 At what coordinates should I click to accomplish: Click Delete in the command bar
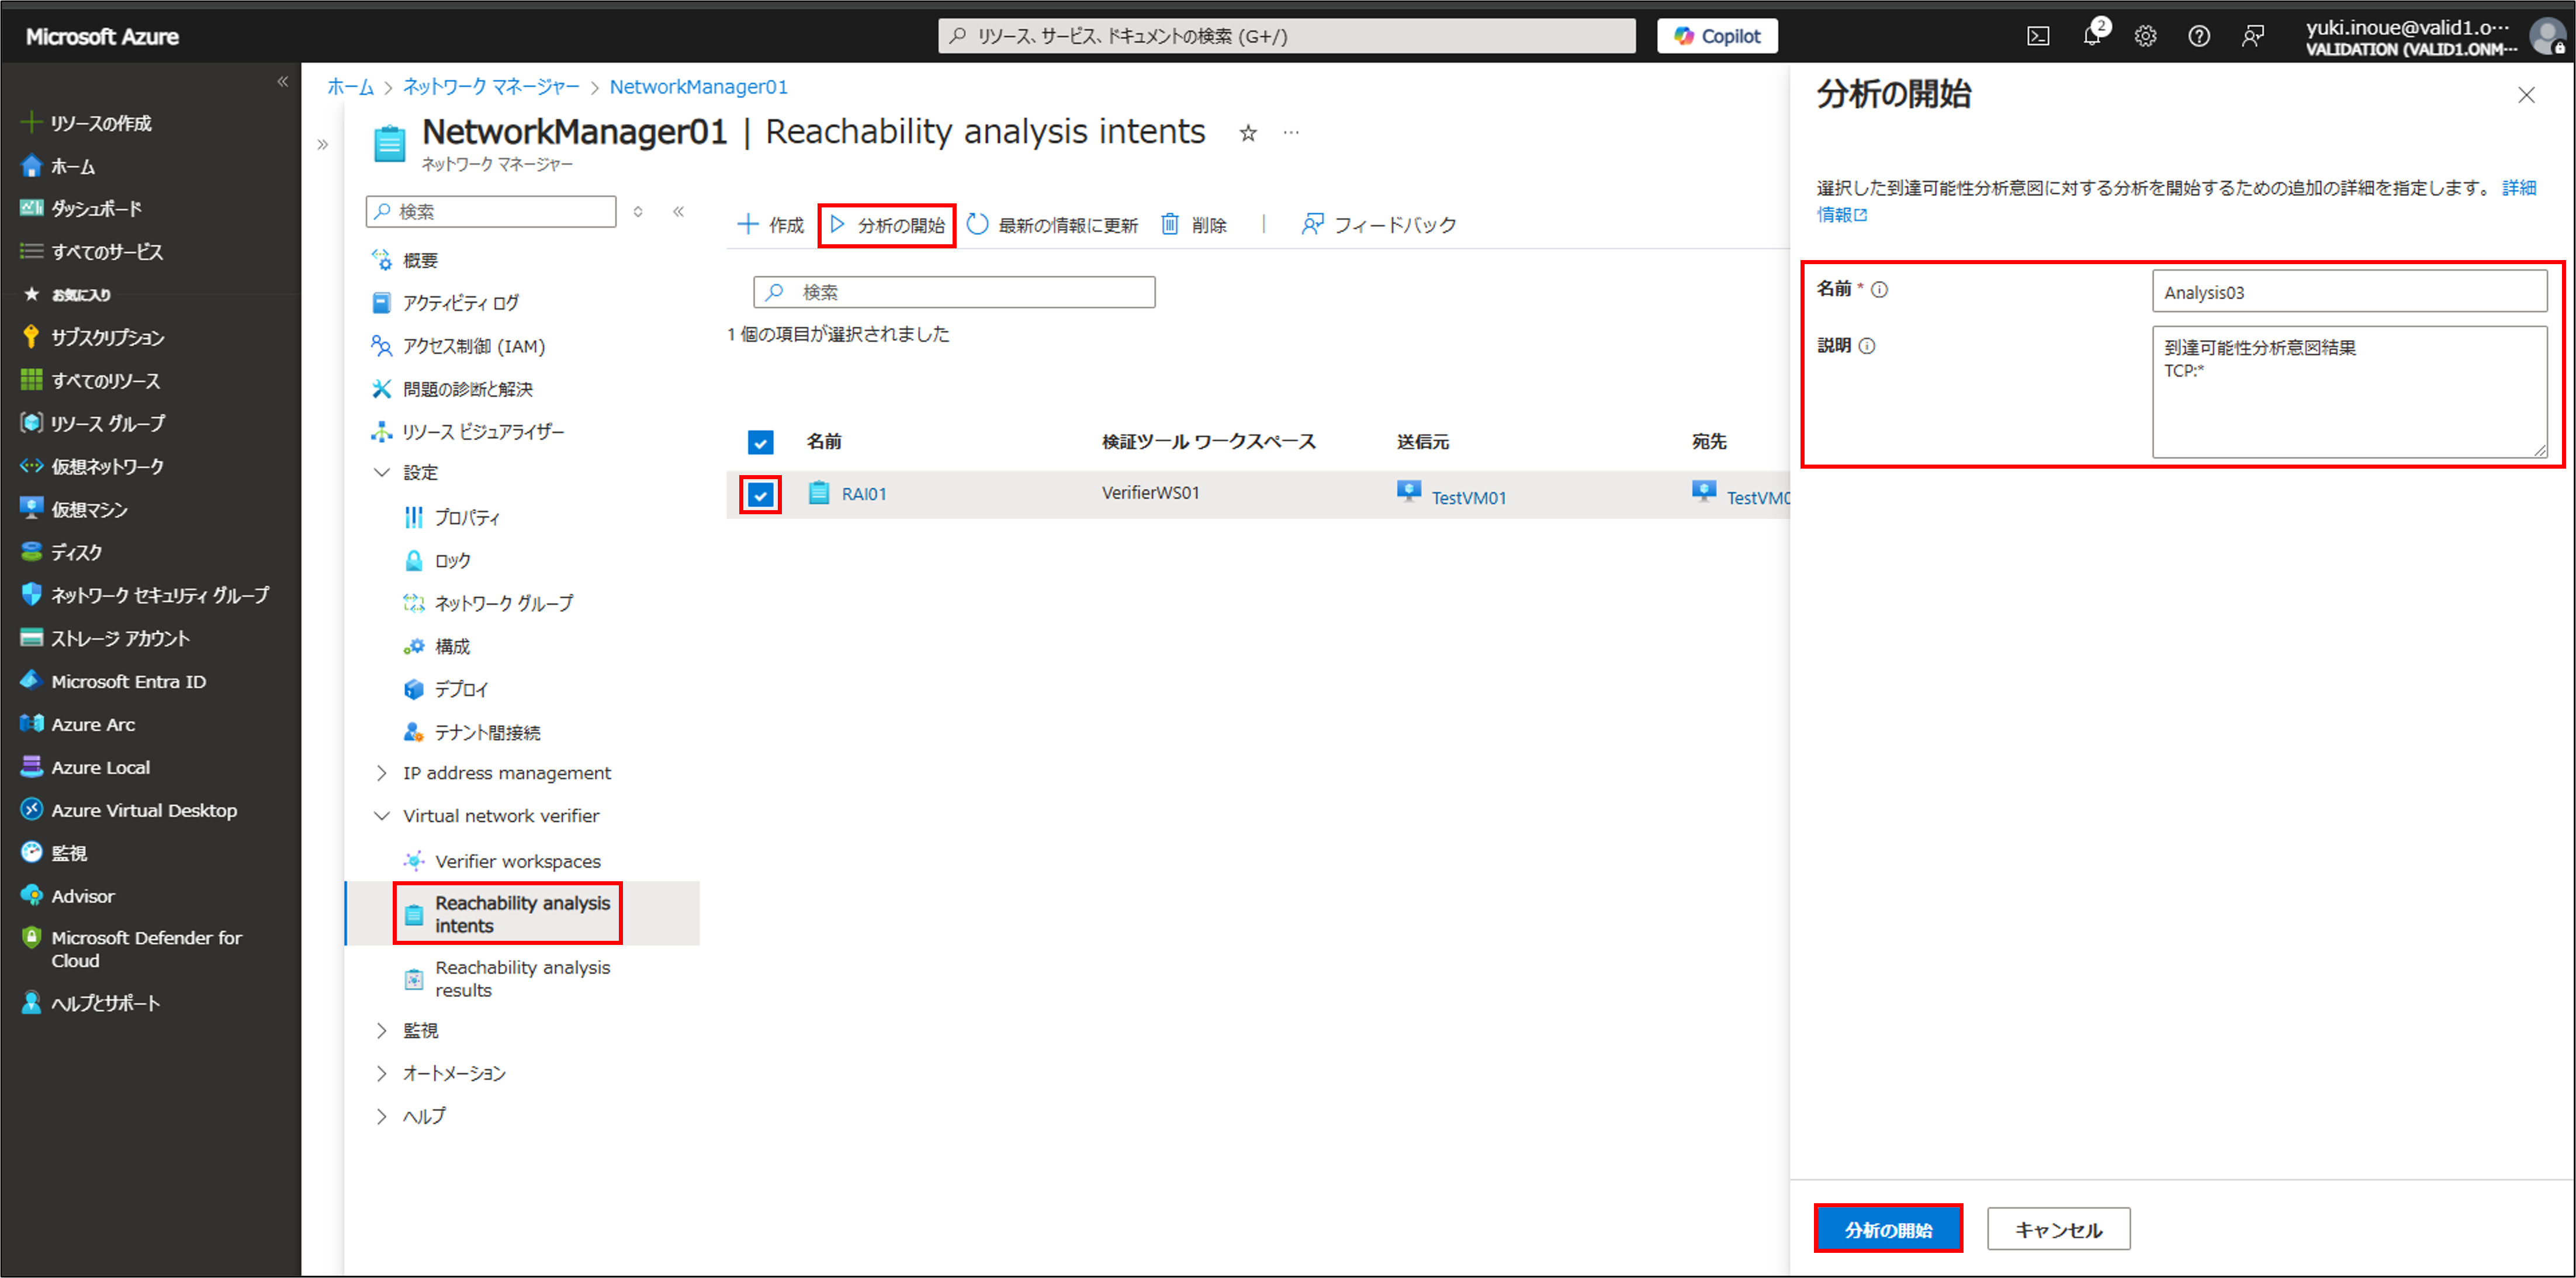[x=1194, y=225]
